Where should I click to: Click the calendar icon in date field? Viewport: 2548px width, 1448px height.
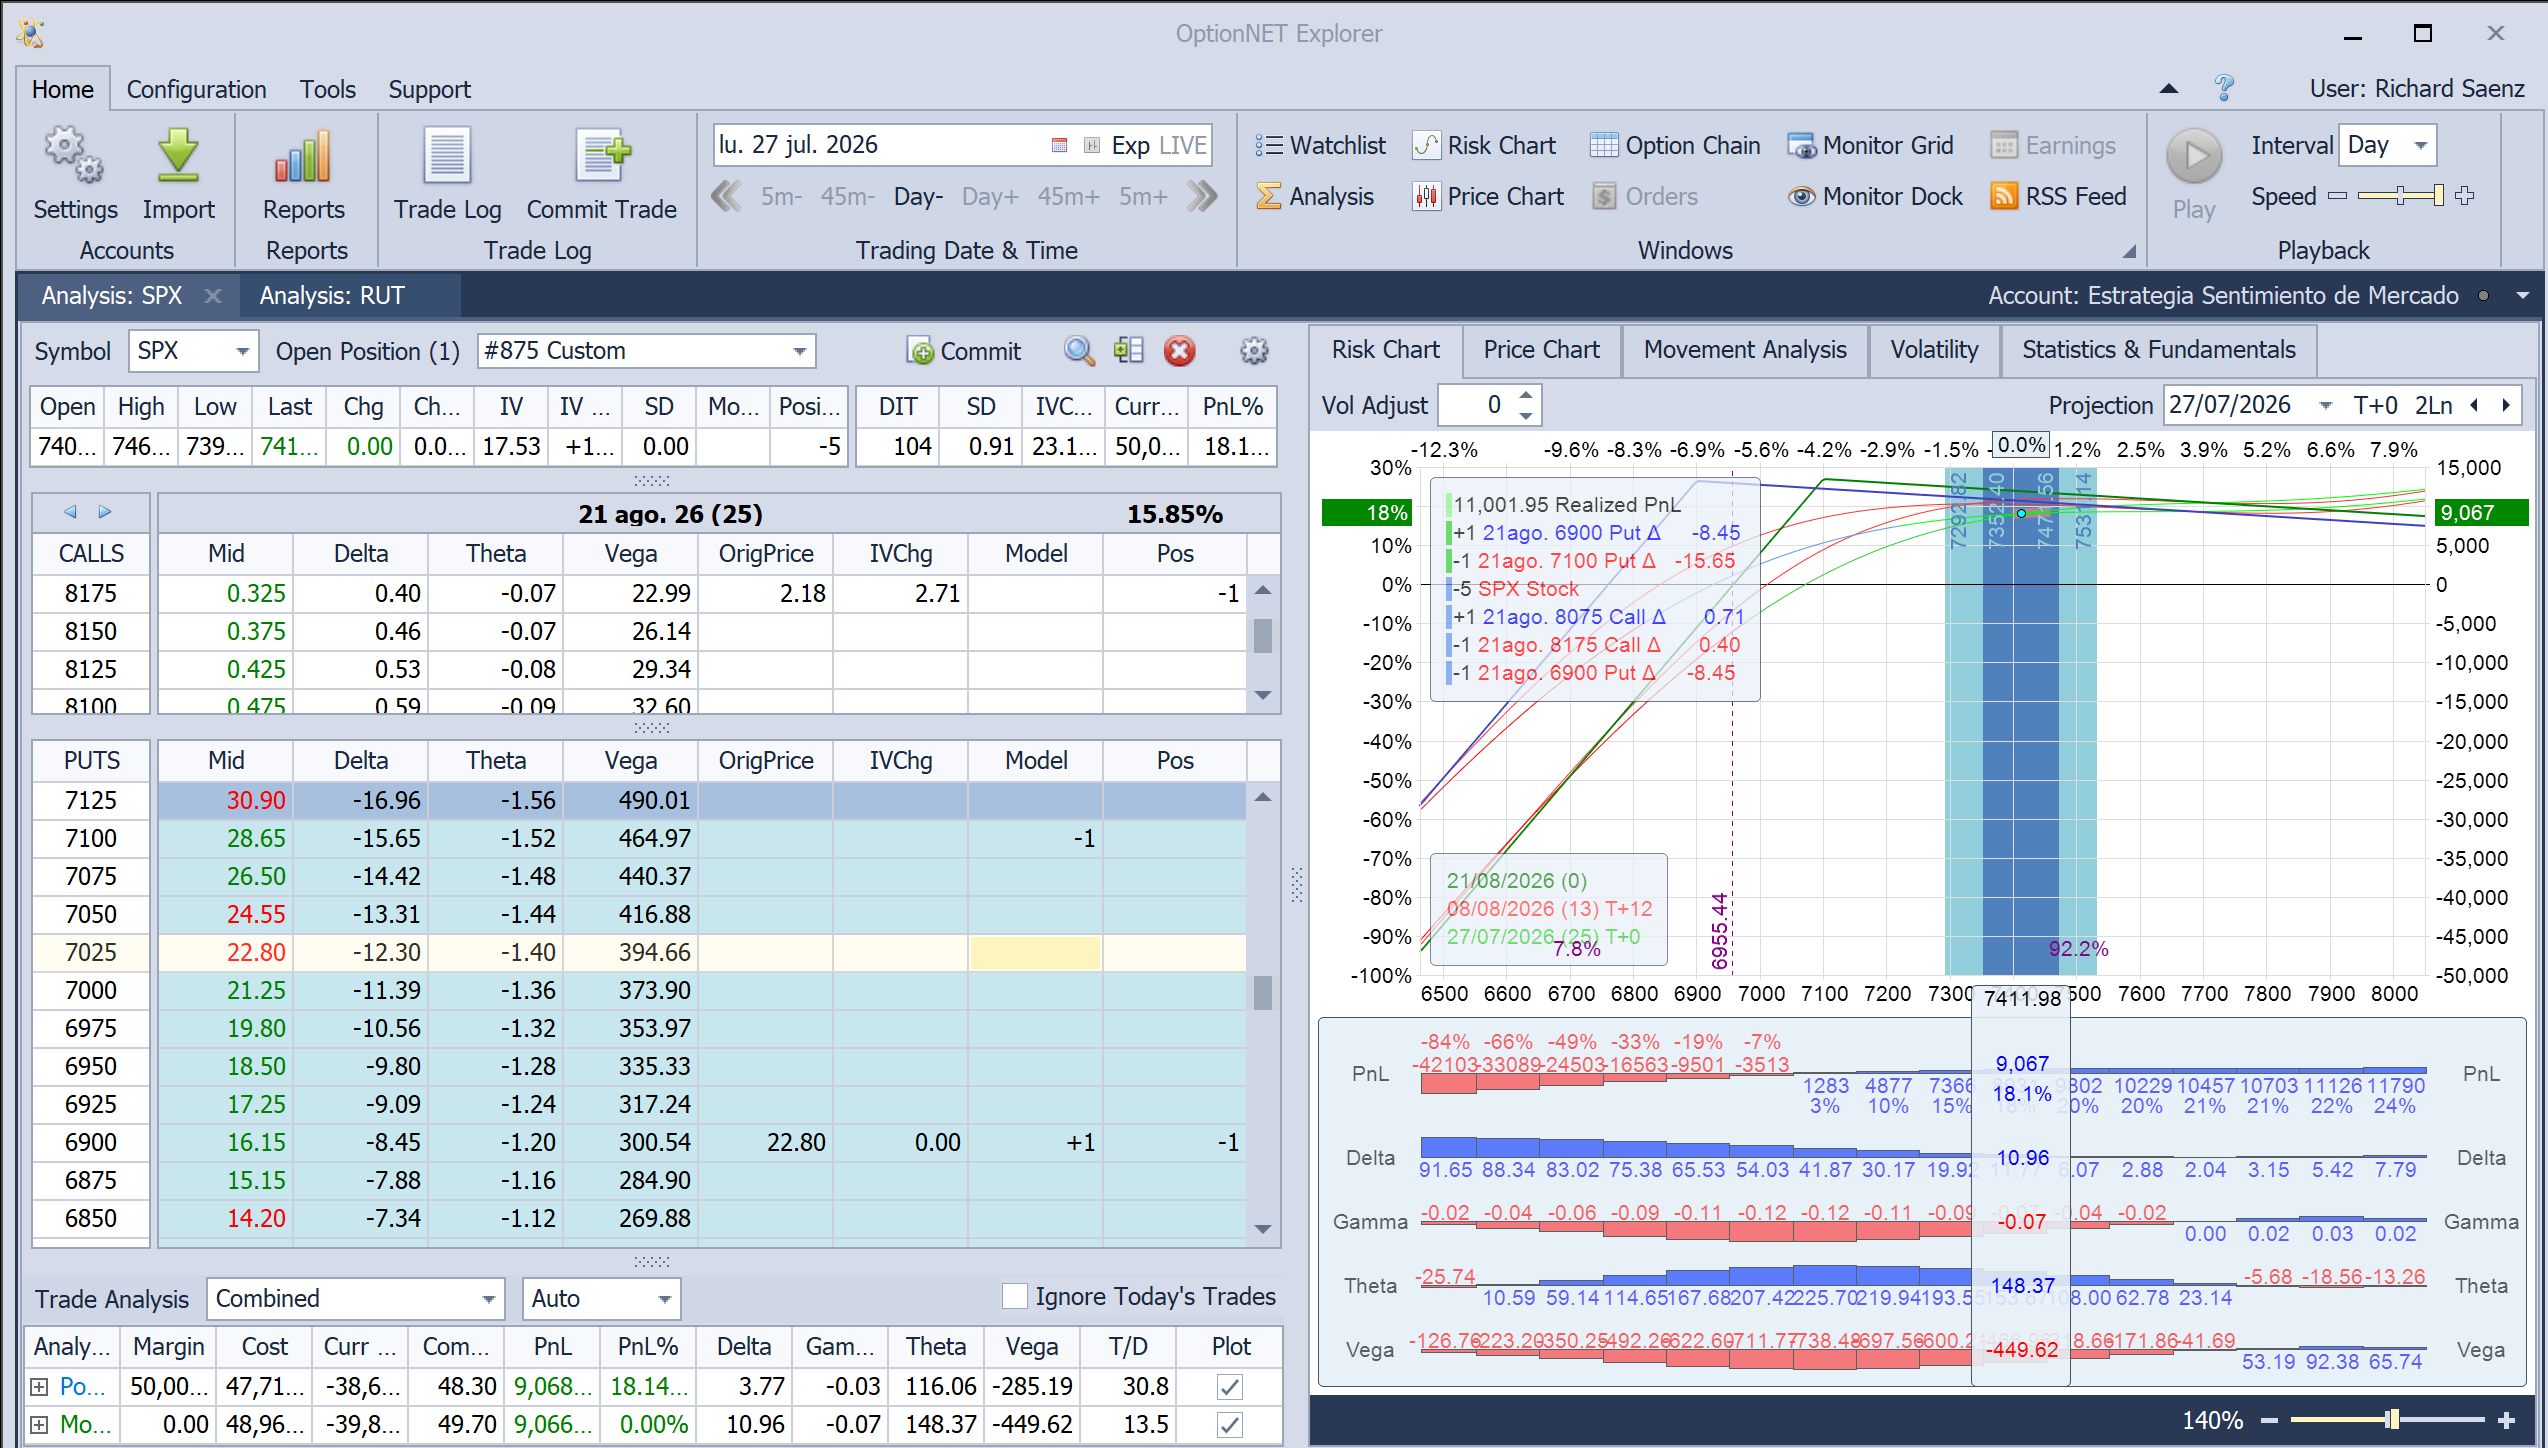point(1060,146)
